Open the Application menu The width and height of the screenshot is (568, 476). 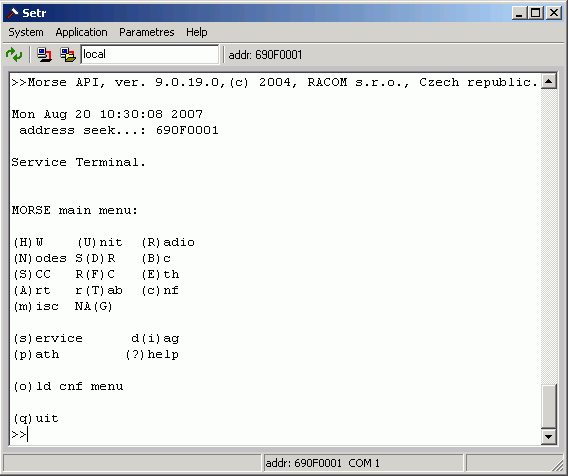tap(82, 32)
